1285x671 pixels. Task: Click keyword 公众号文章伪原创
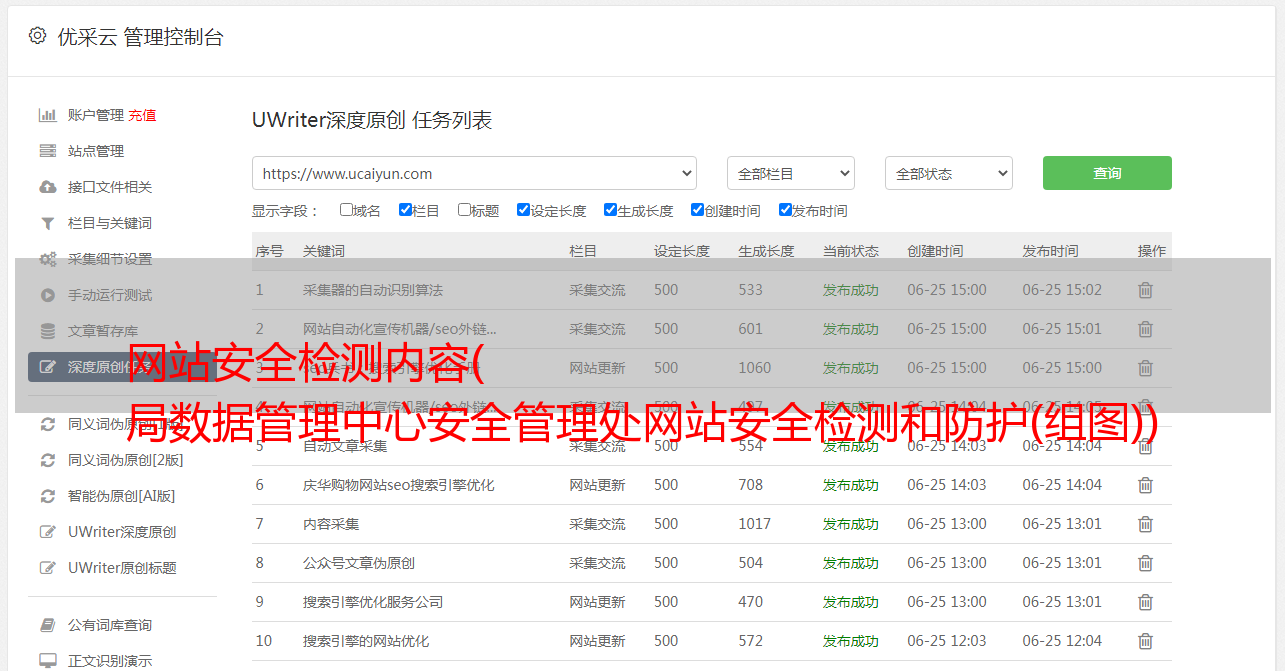click(x=359, y=563)
